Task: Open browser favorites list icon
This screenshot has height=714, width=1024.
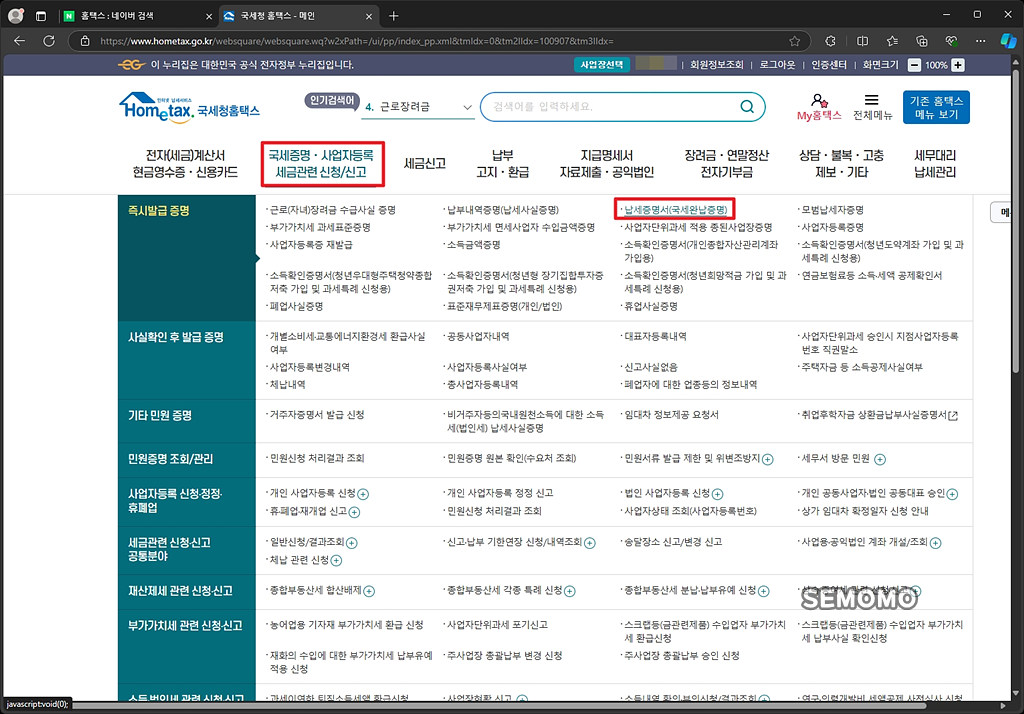Action: point(892,41)
